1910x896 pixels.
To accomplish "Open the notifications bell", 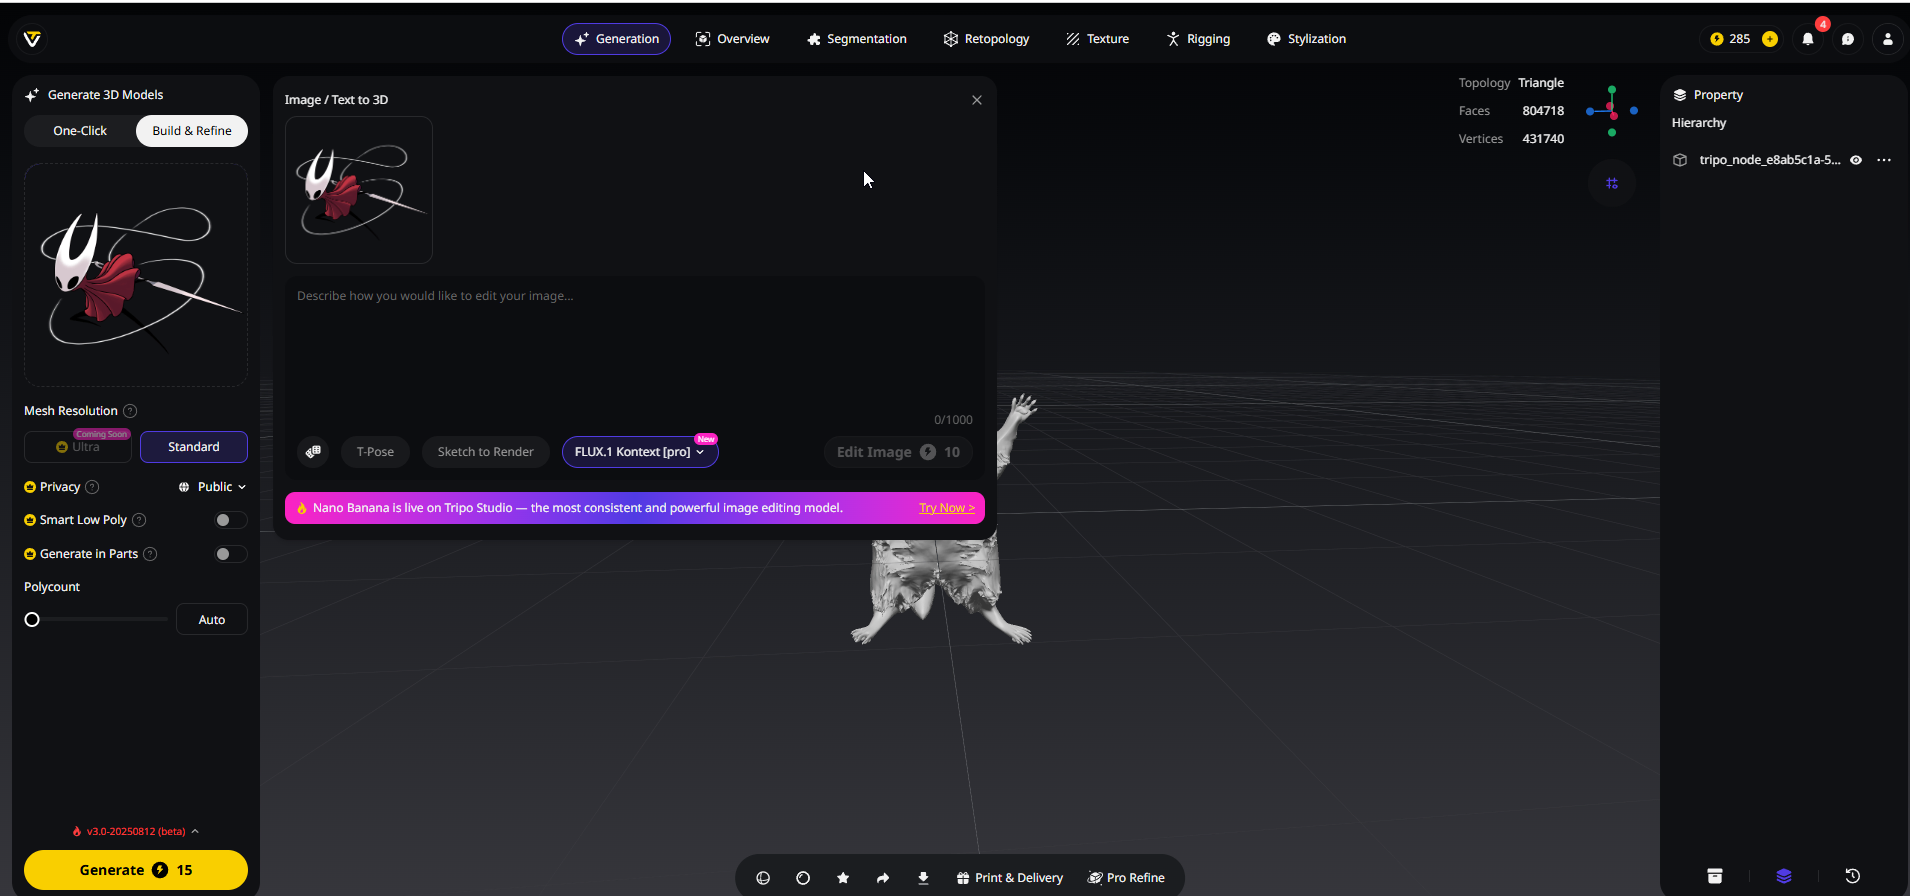I will tap(1808, 39).
